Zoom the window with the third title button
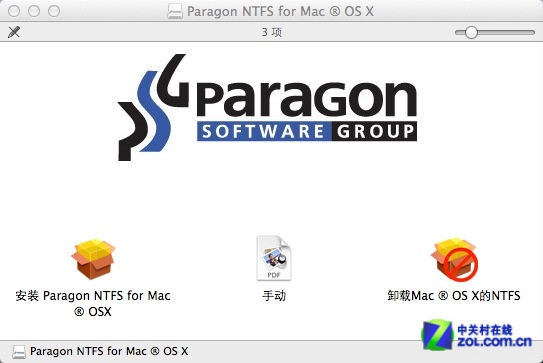Image resolution: width=543 pixels, height=363 pixels. point(54,11)
